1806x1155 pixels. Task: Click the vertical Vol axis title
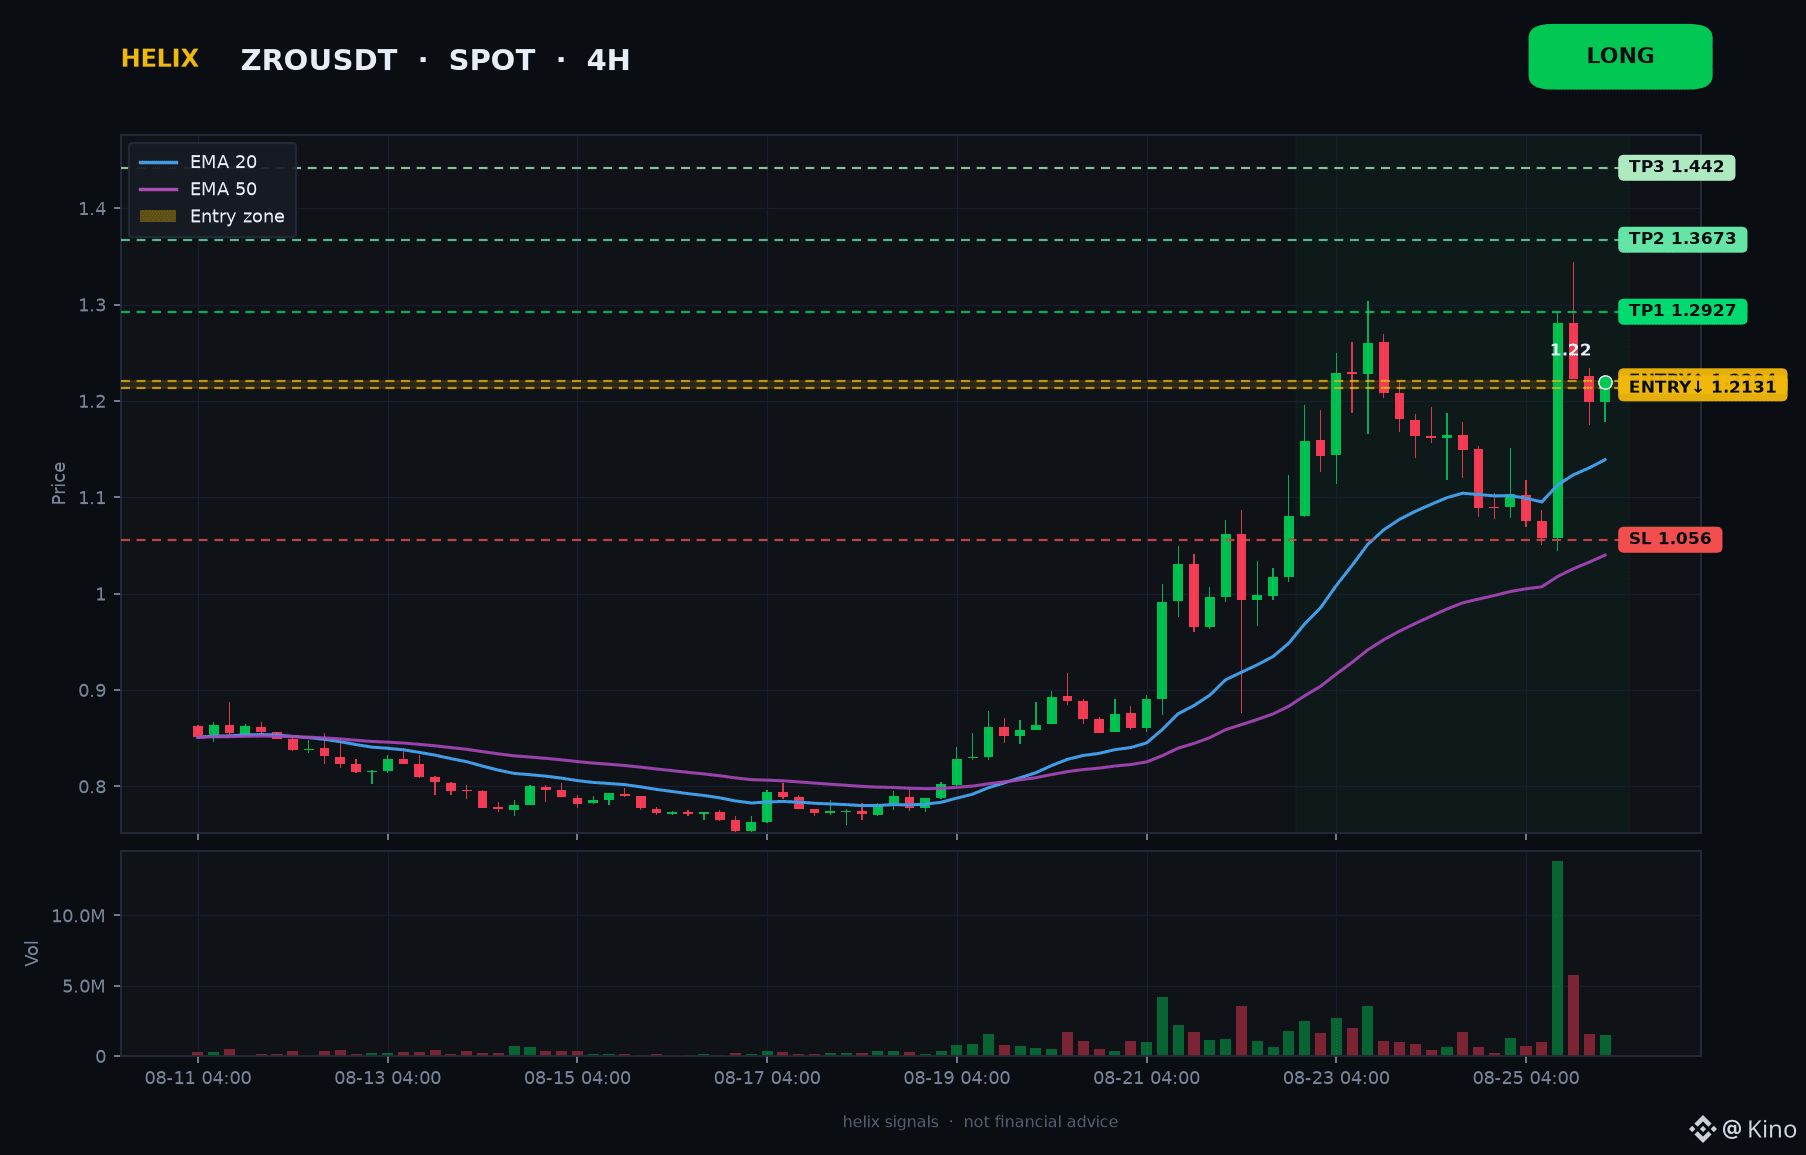pos(32,953)
